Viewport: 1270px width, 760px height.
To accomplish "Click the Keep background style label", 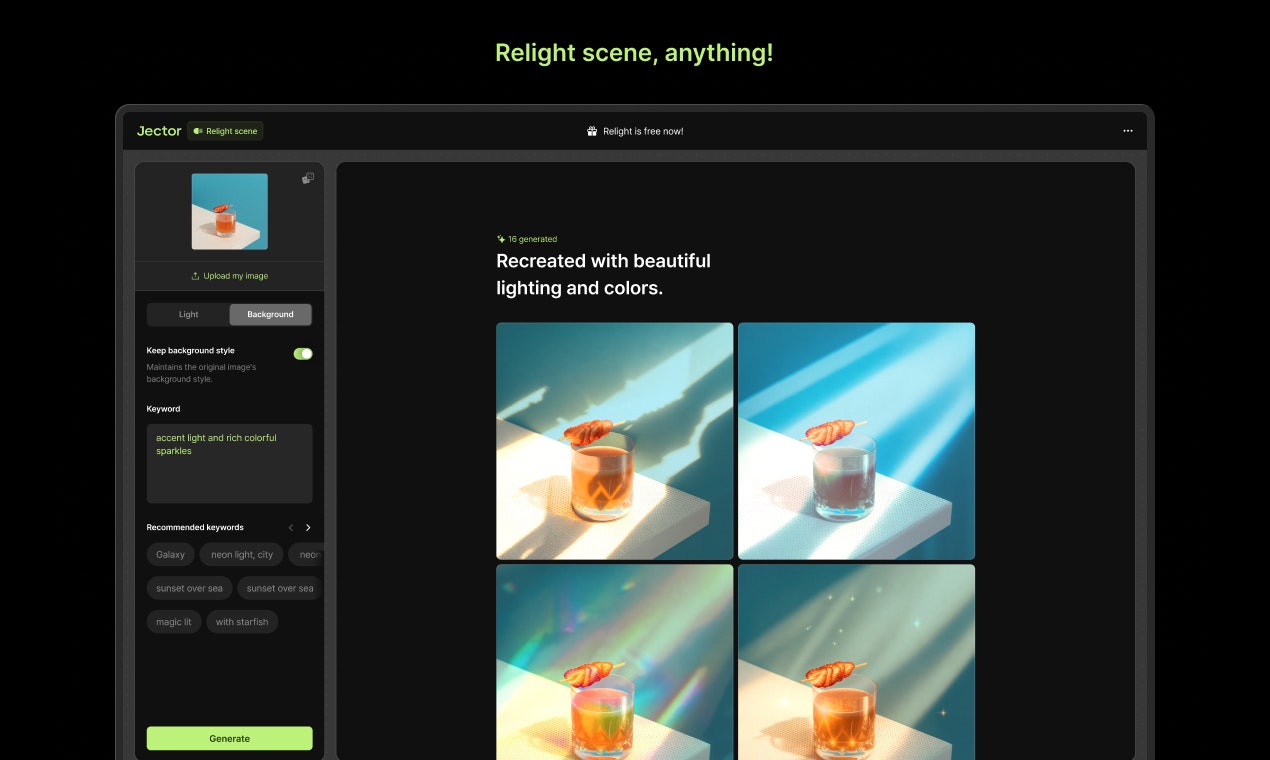I will click(x=191, y=351).
